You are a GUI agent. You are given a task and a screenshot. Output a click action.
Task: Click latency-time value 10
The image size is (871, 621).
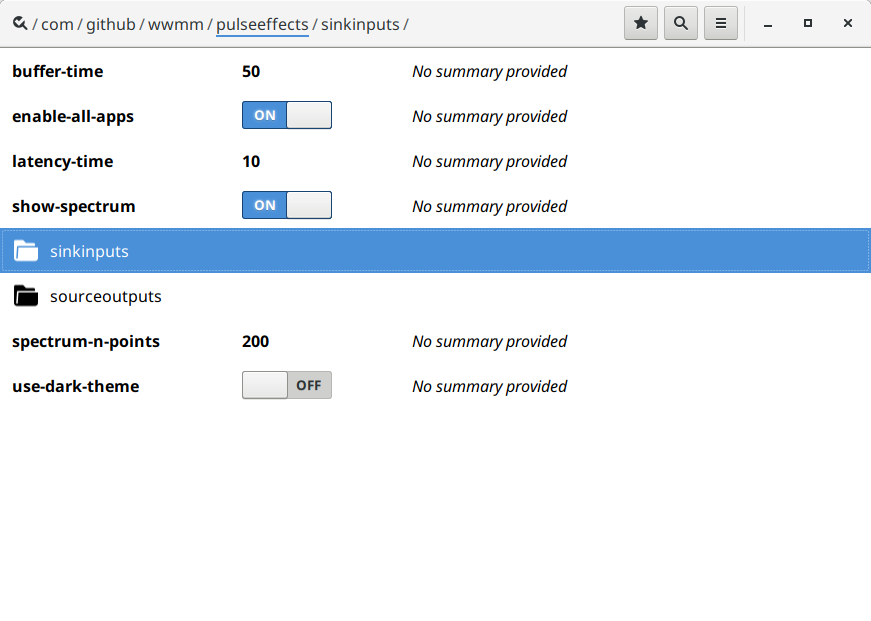coord(251,161)
